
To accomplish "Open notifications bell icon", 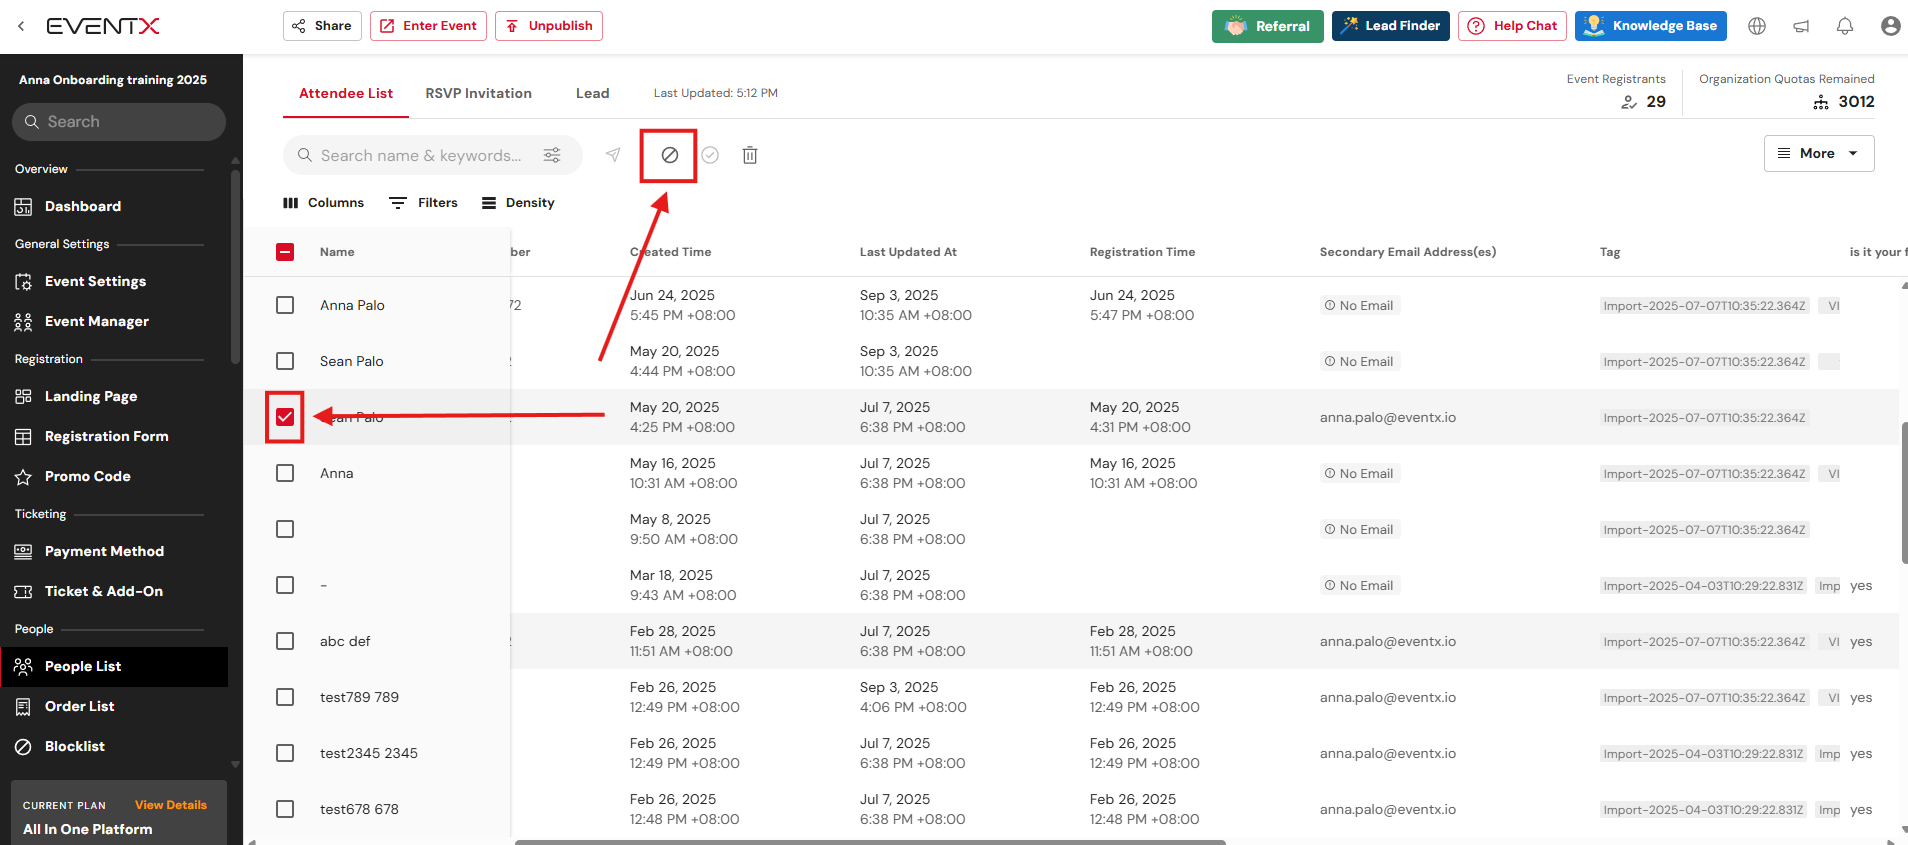I will (1845, 26).
